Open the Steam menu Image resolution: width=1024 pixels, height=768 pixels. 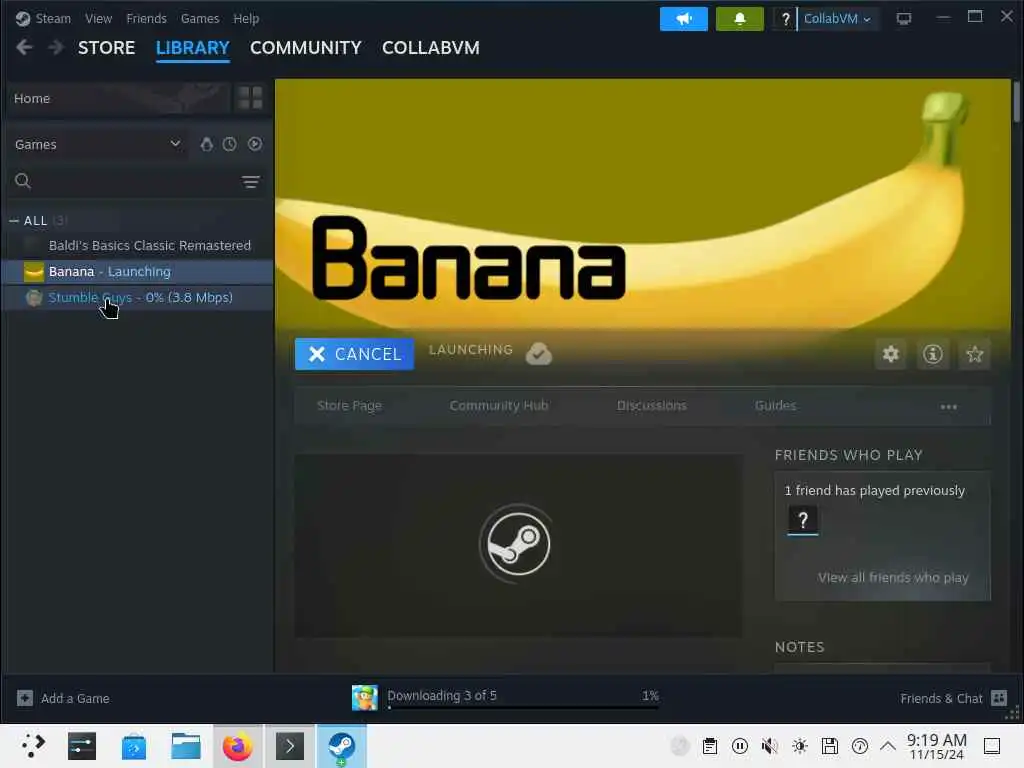(53, 18)
